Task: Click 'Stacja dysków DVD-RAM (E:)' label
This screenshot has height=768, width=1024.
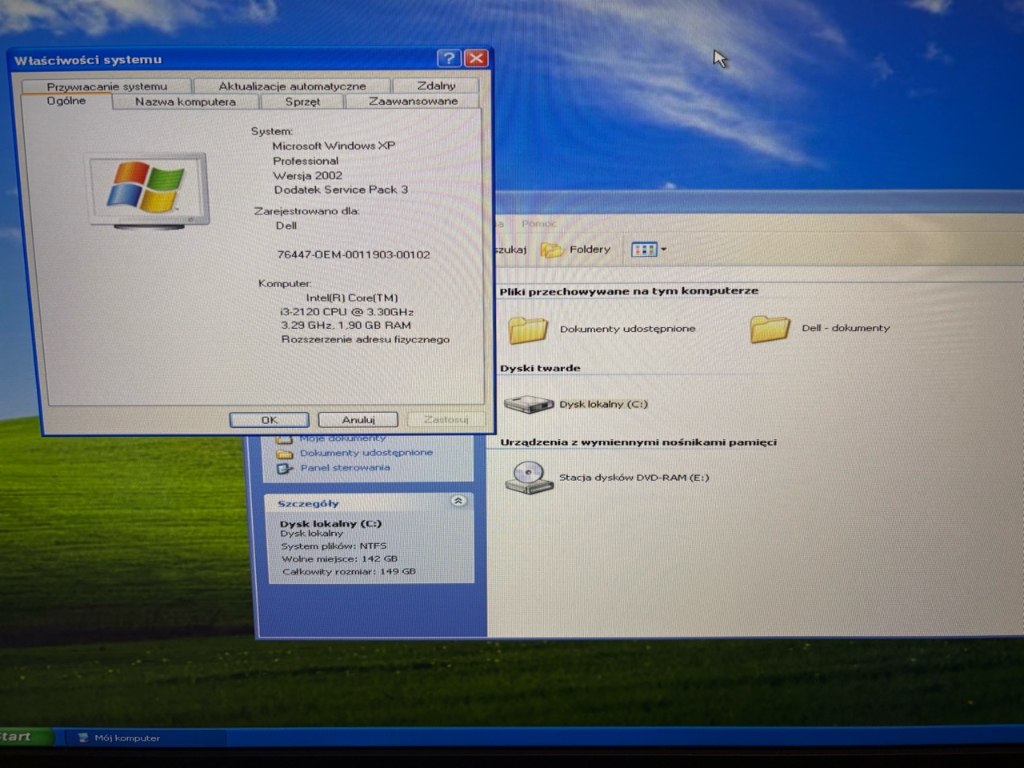Action: (x=634, y=477)
